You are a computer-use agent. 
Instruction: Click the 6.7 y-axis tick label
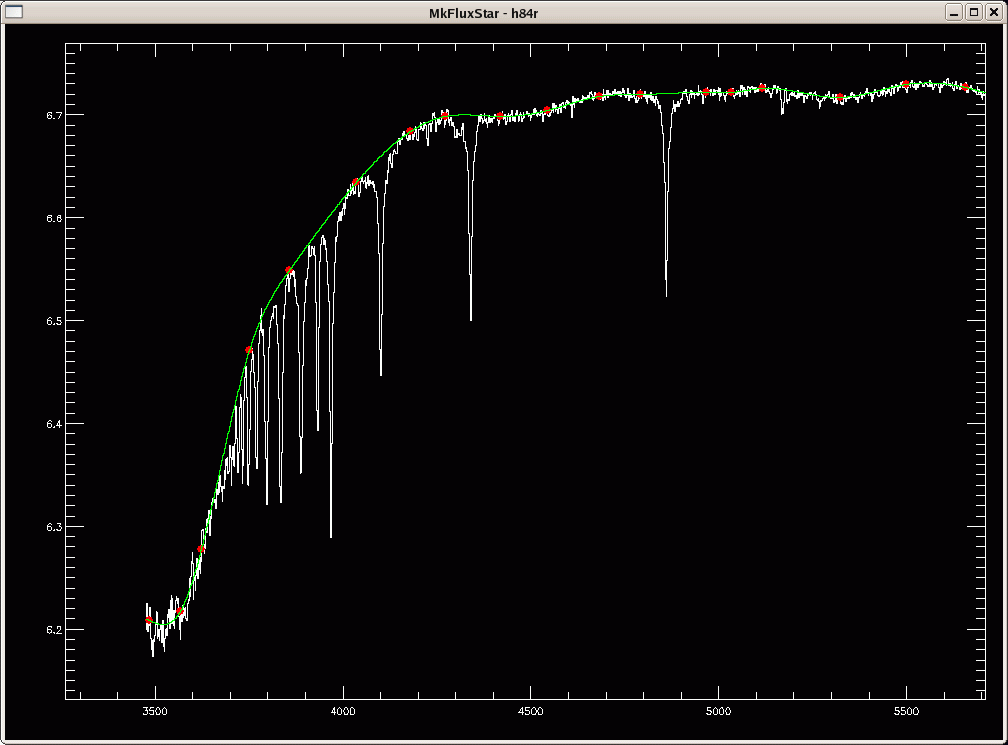pos(41,115)
